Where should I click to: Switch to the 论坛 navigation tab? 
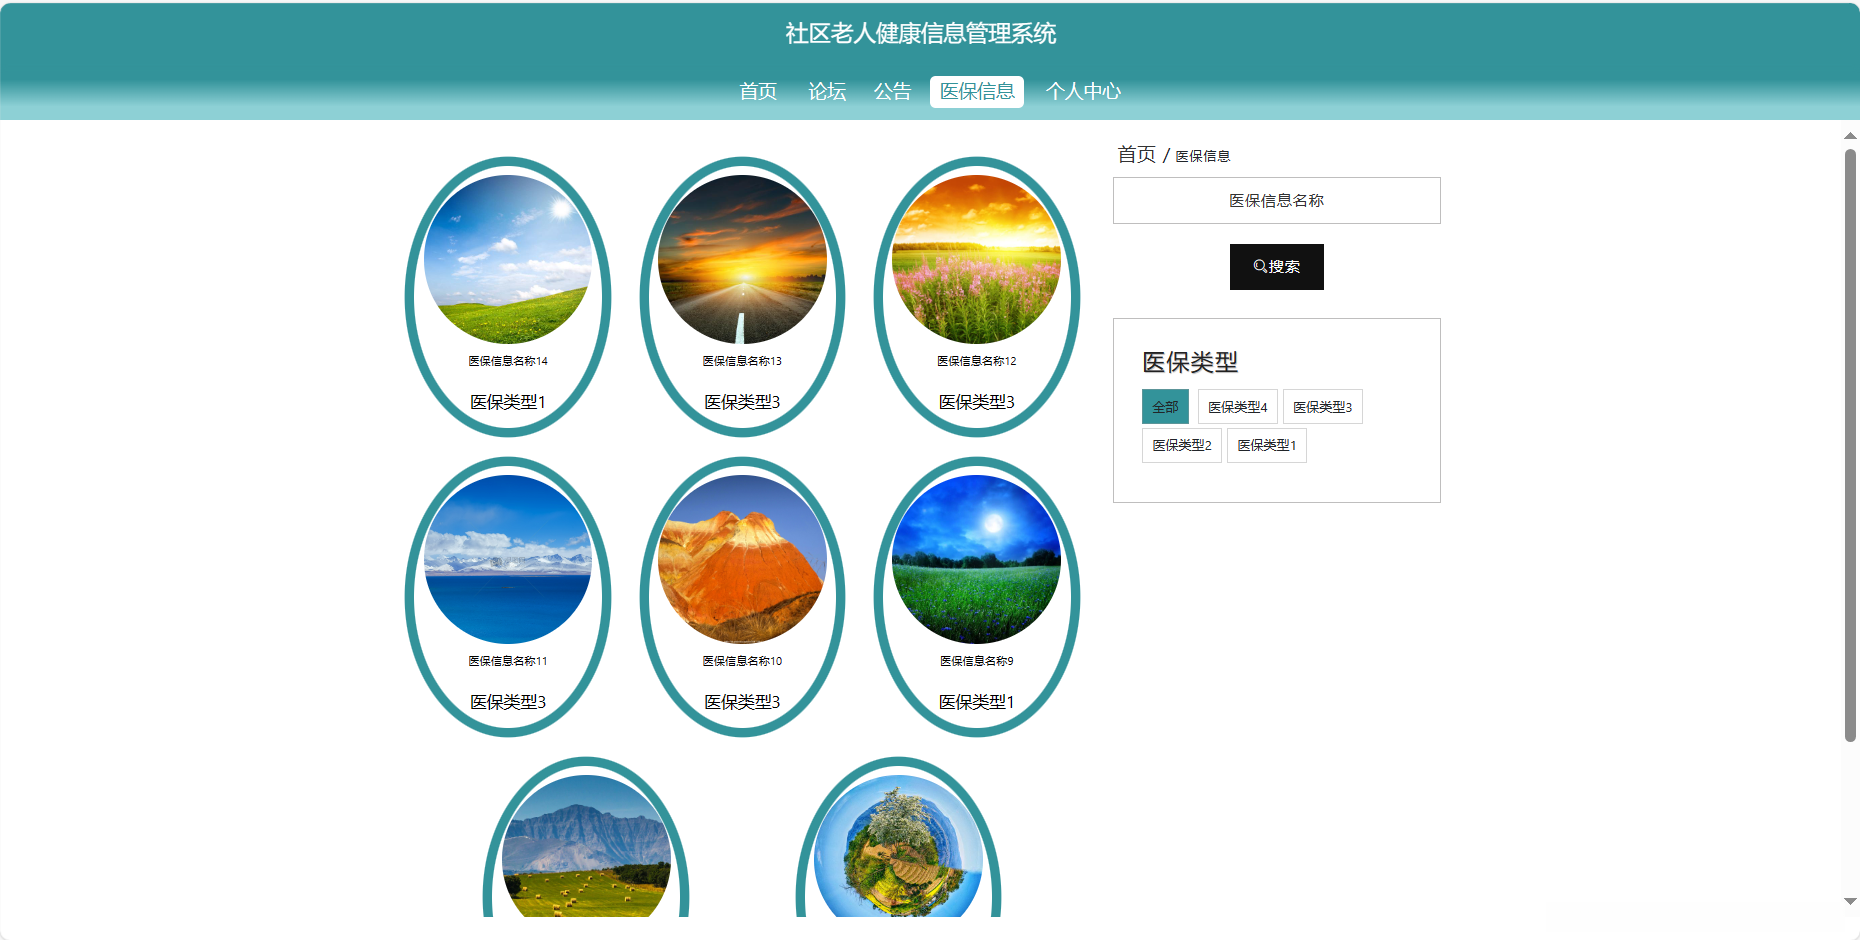(828, 91)
